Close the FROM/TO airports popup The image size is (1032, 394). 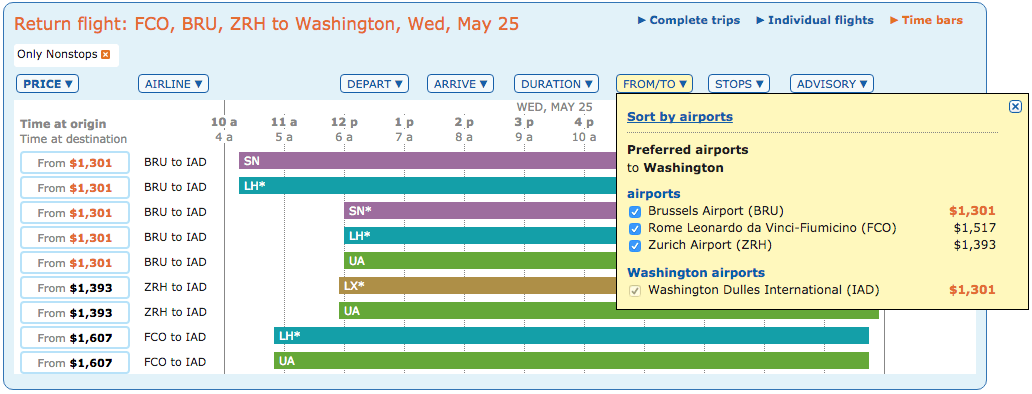coord(1015,107)
